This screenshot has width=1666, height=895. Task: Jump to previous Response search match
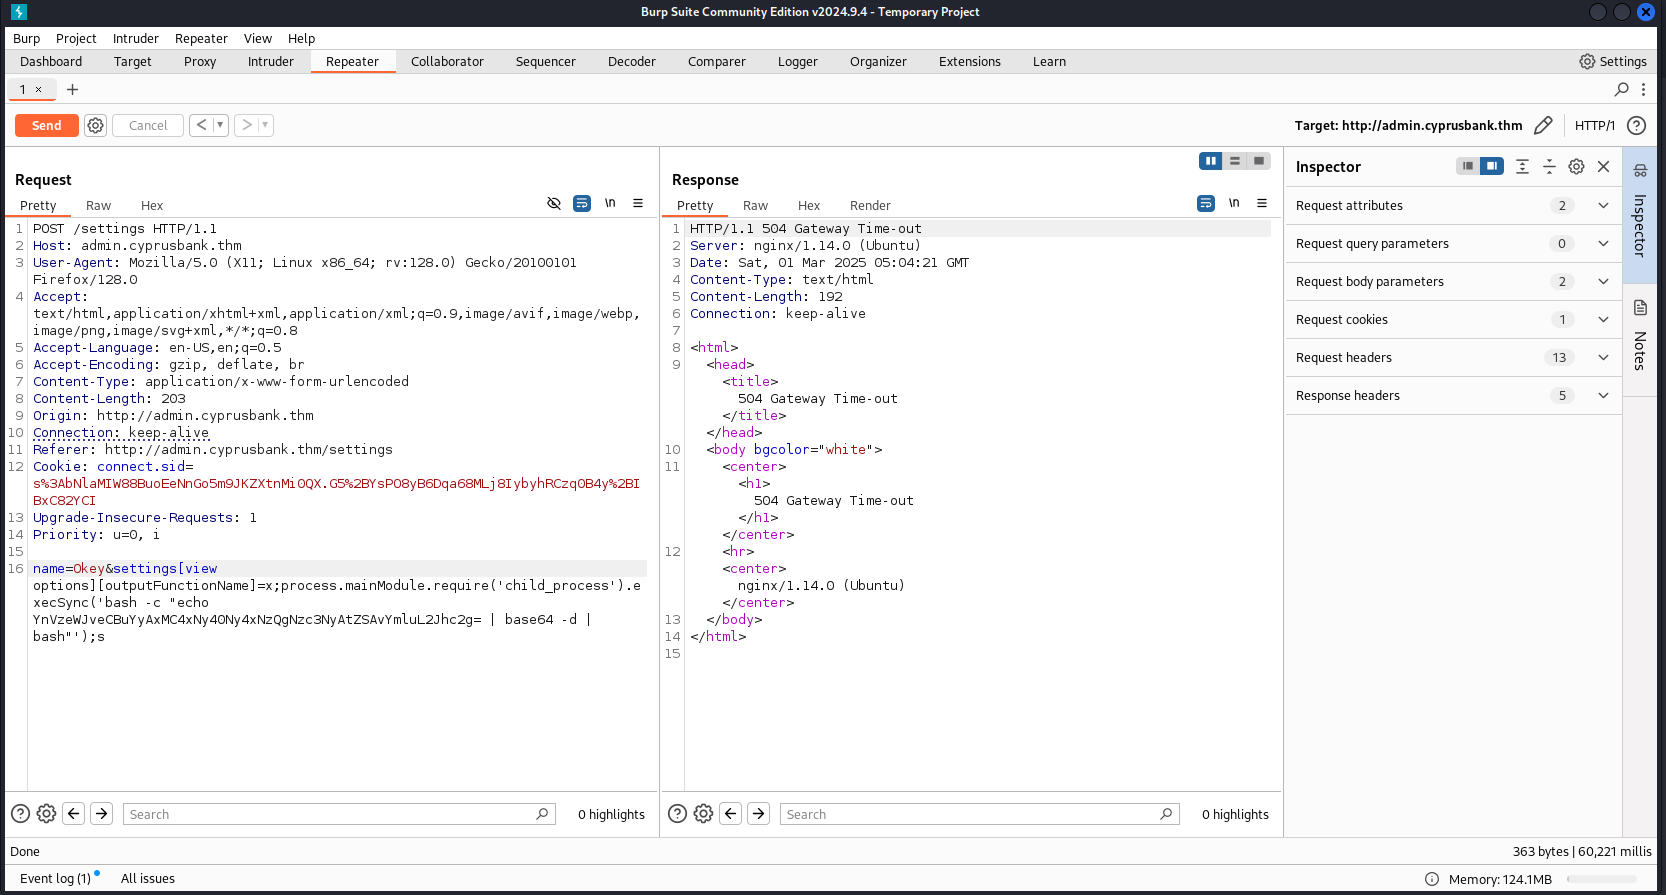tap(731, 813)
